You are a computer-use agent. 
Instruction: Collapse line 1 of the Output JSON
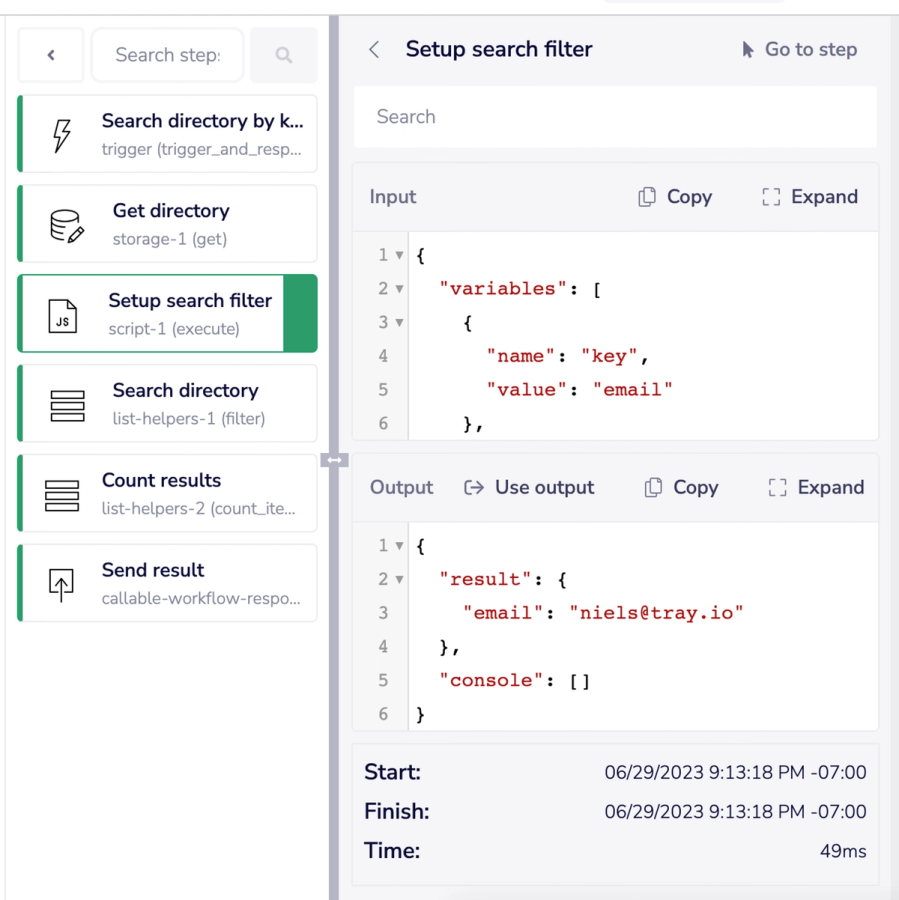(x=399, y=545)
